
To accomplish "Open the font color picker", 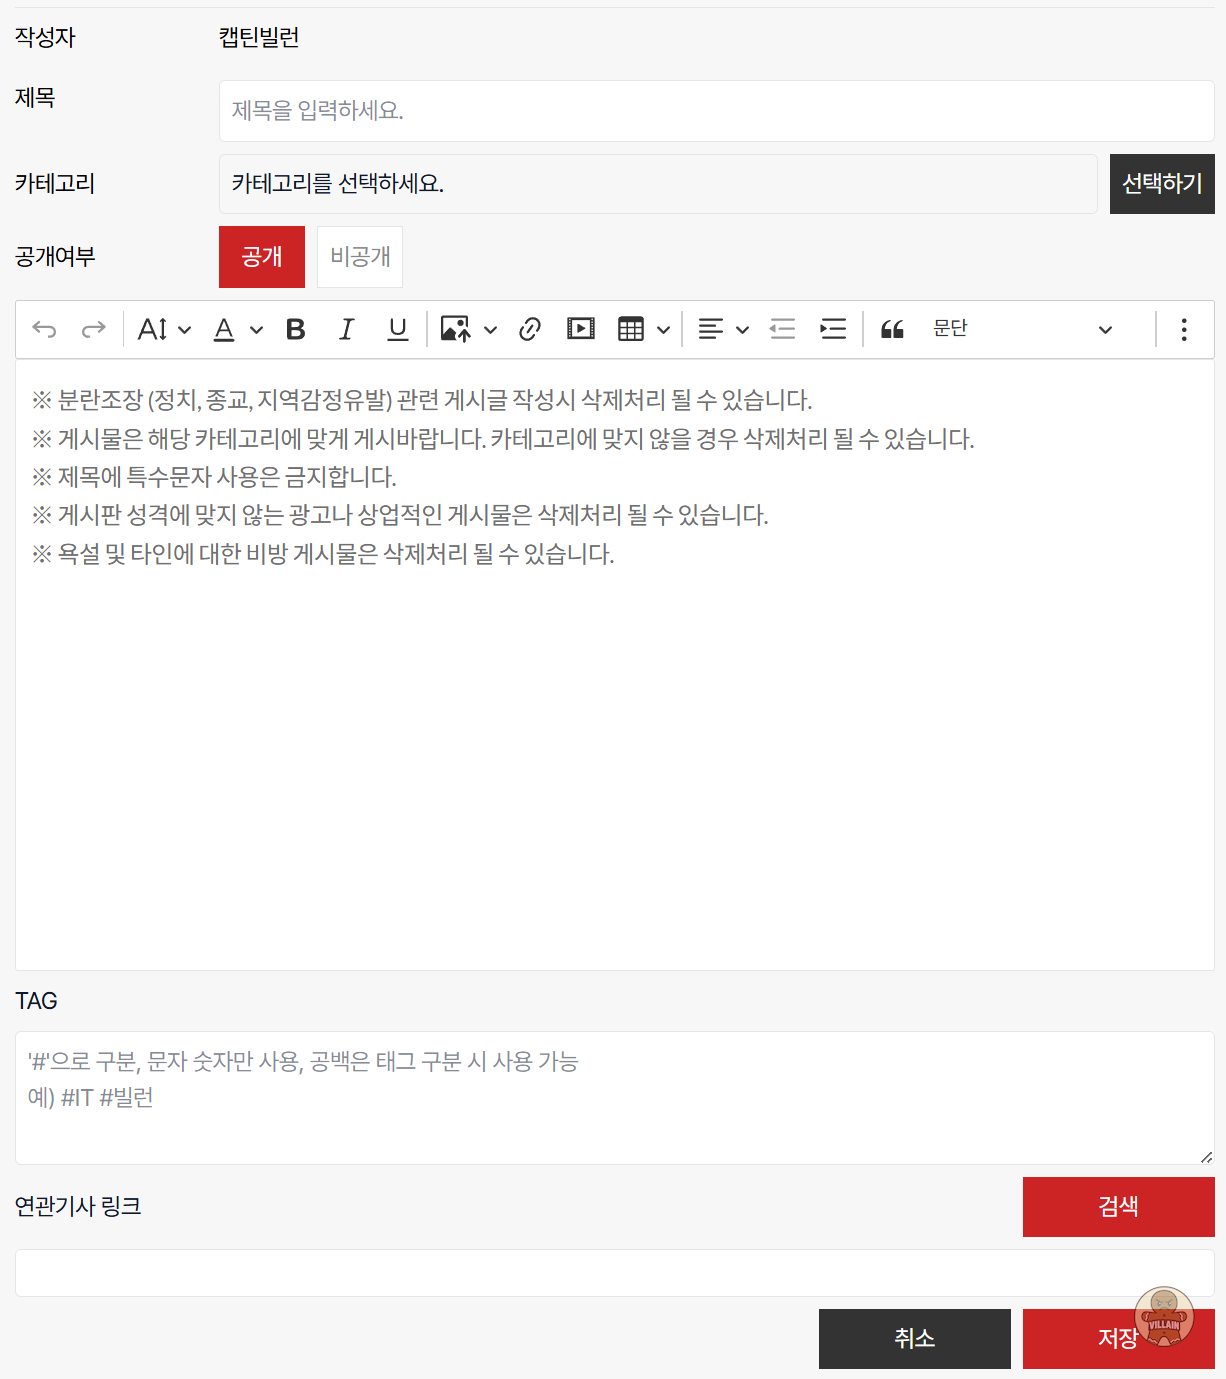I will (x=237, y=329).
